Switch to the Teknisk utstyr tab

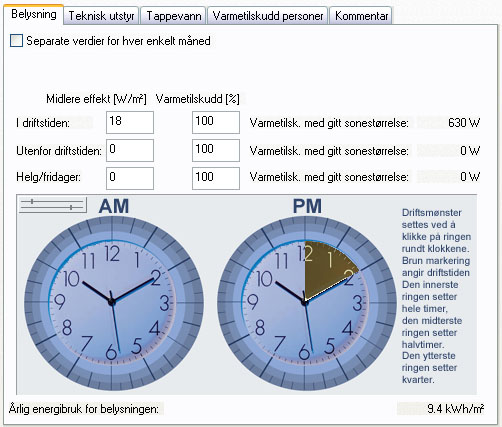pyautogui.click(x=101, y=16)
